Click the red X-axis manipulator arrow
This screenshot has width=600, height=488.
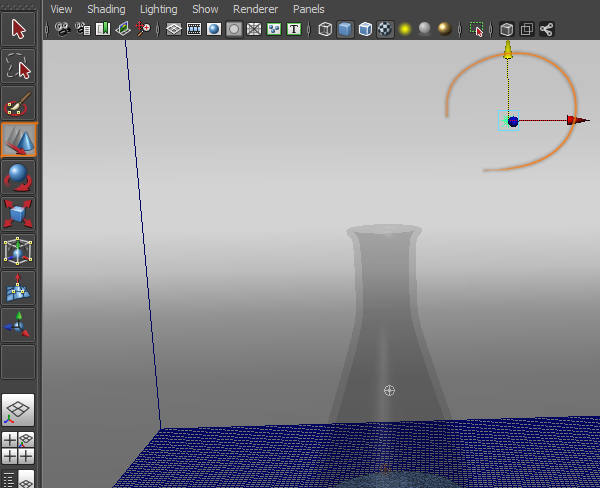point(572,120)
